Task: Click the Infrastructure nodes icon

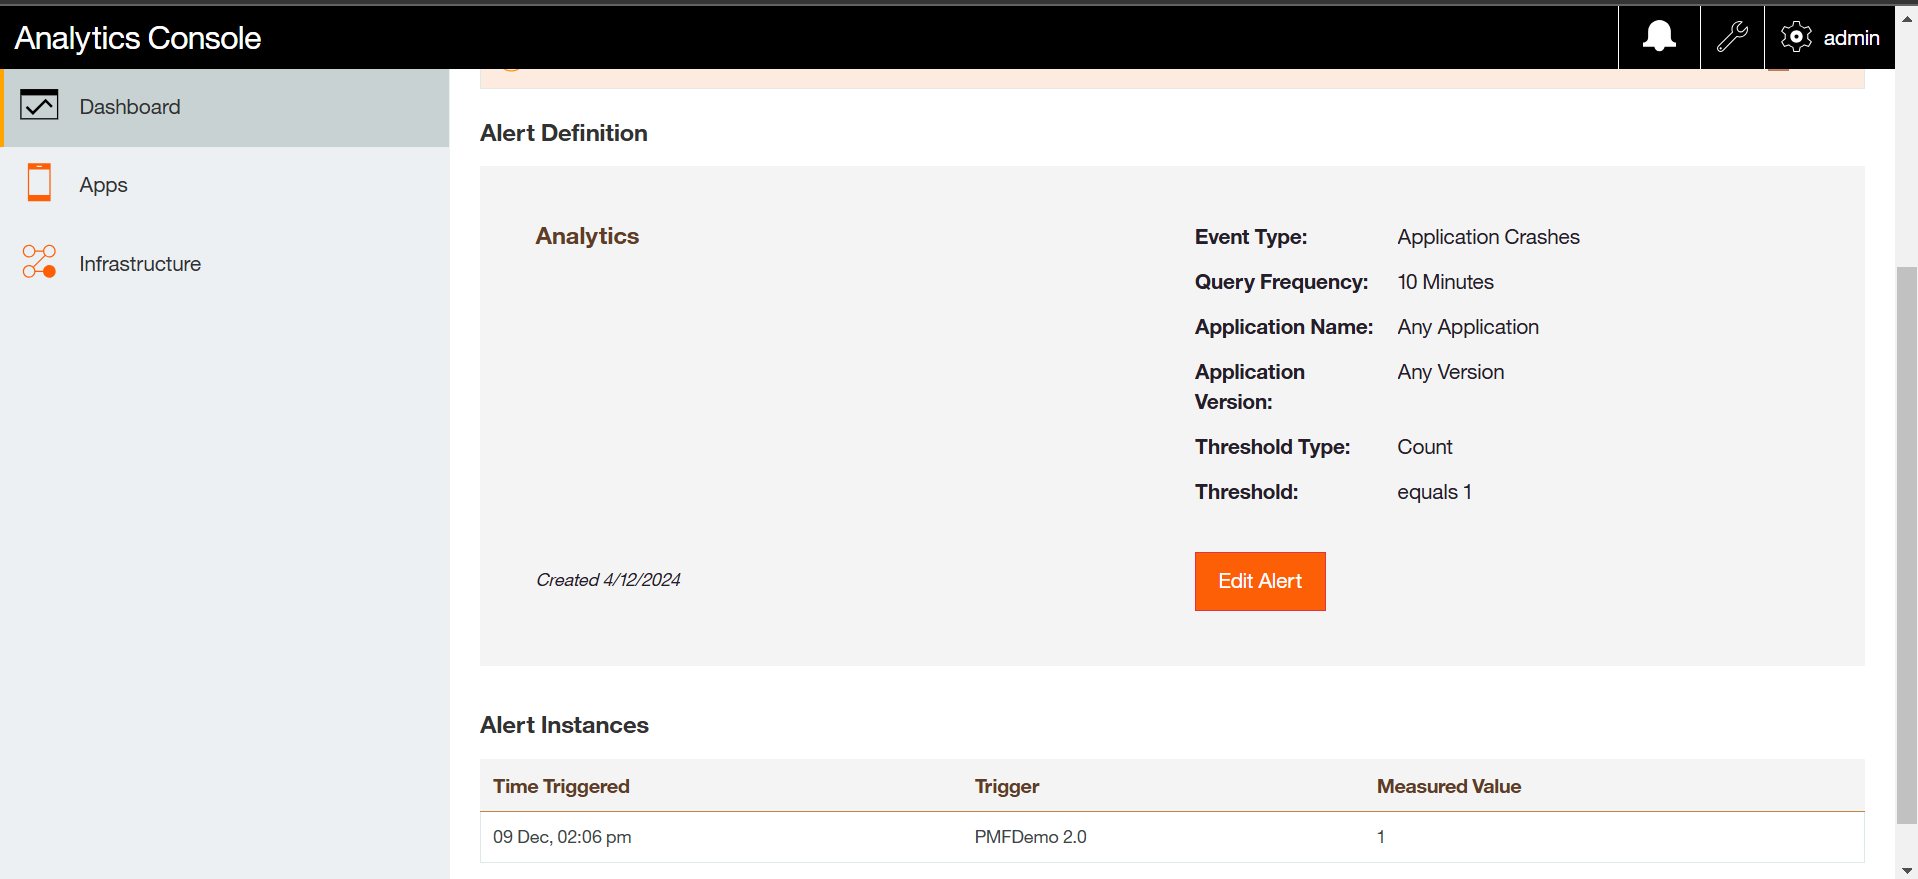Action: point(39,262)
